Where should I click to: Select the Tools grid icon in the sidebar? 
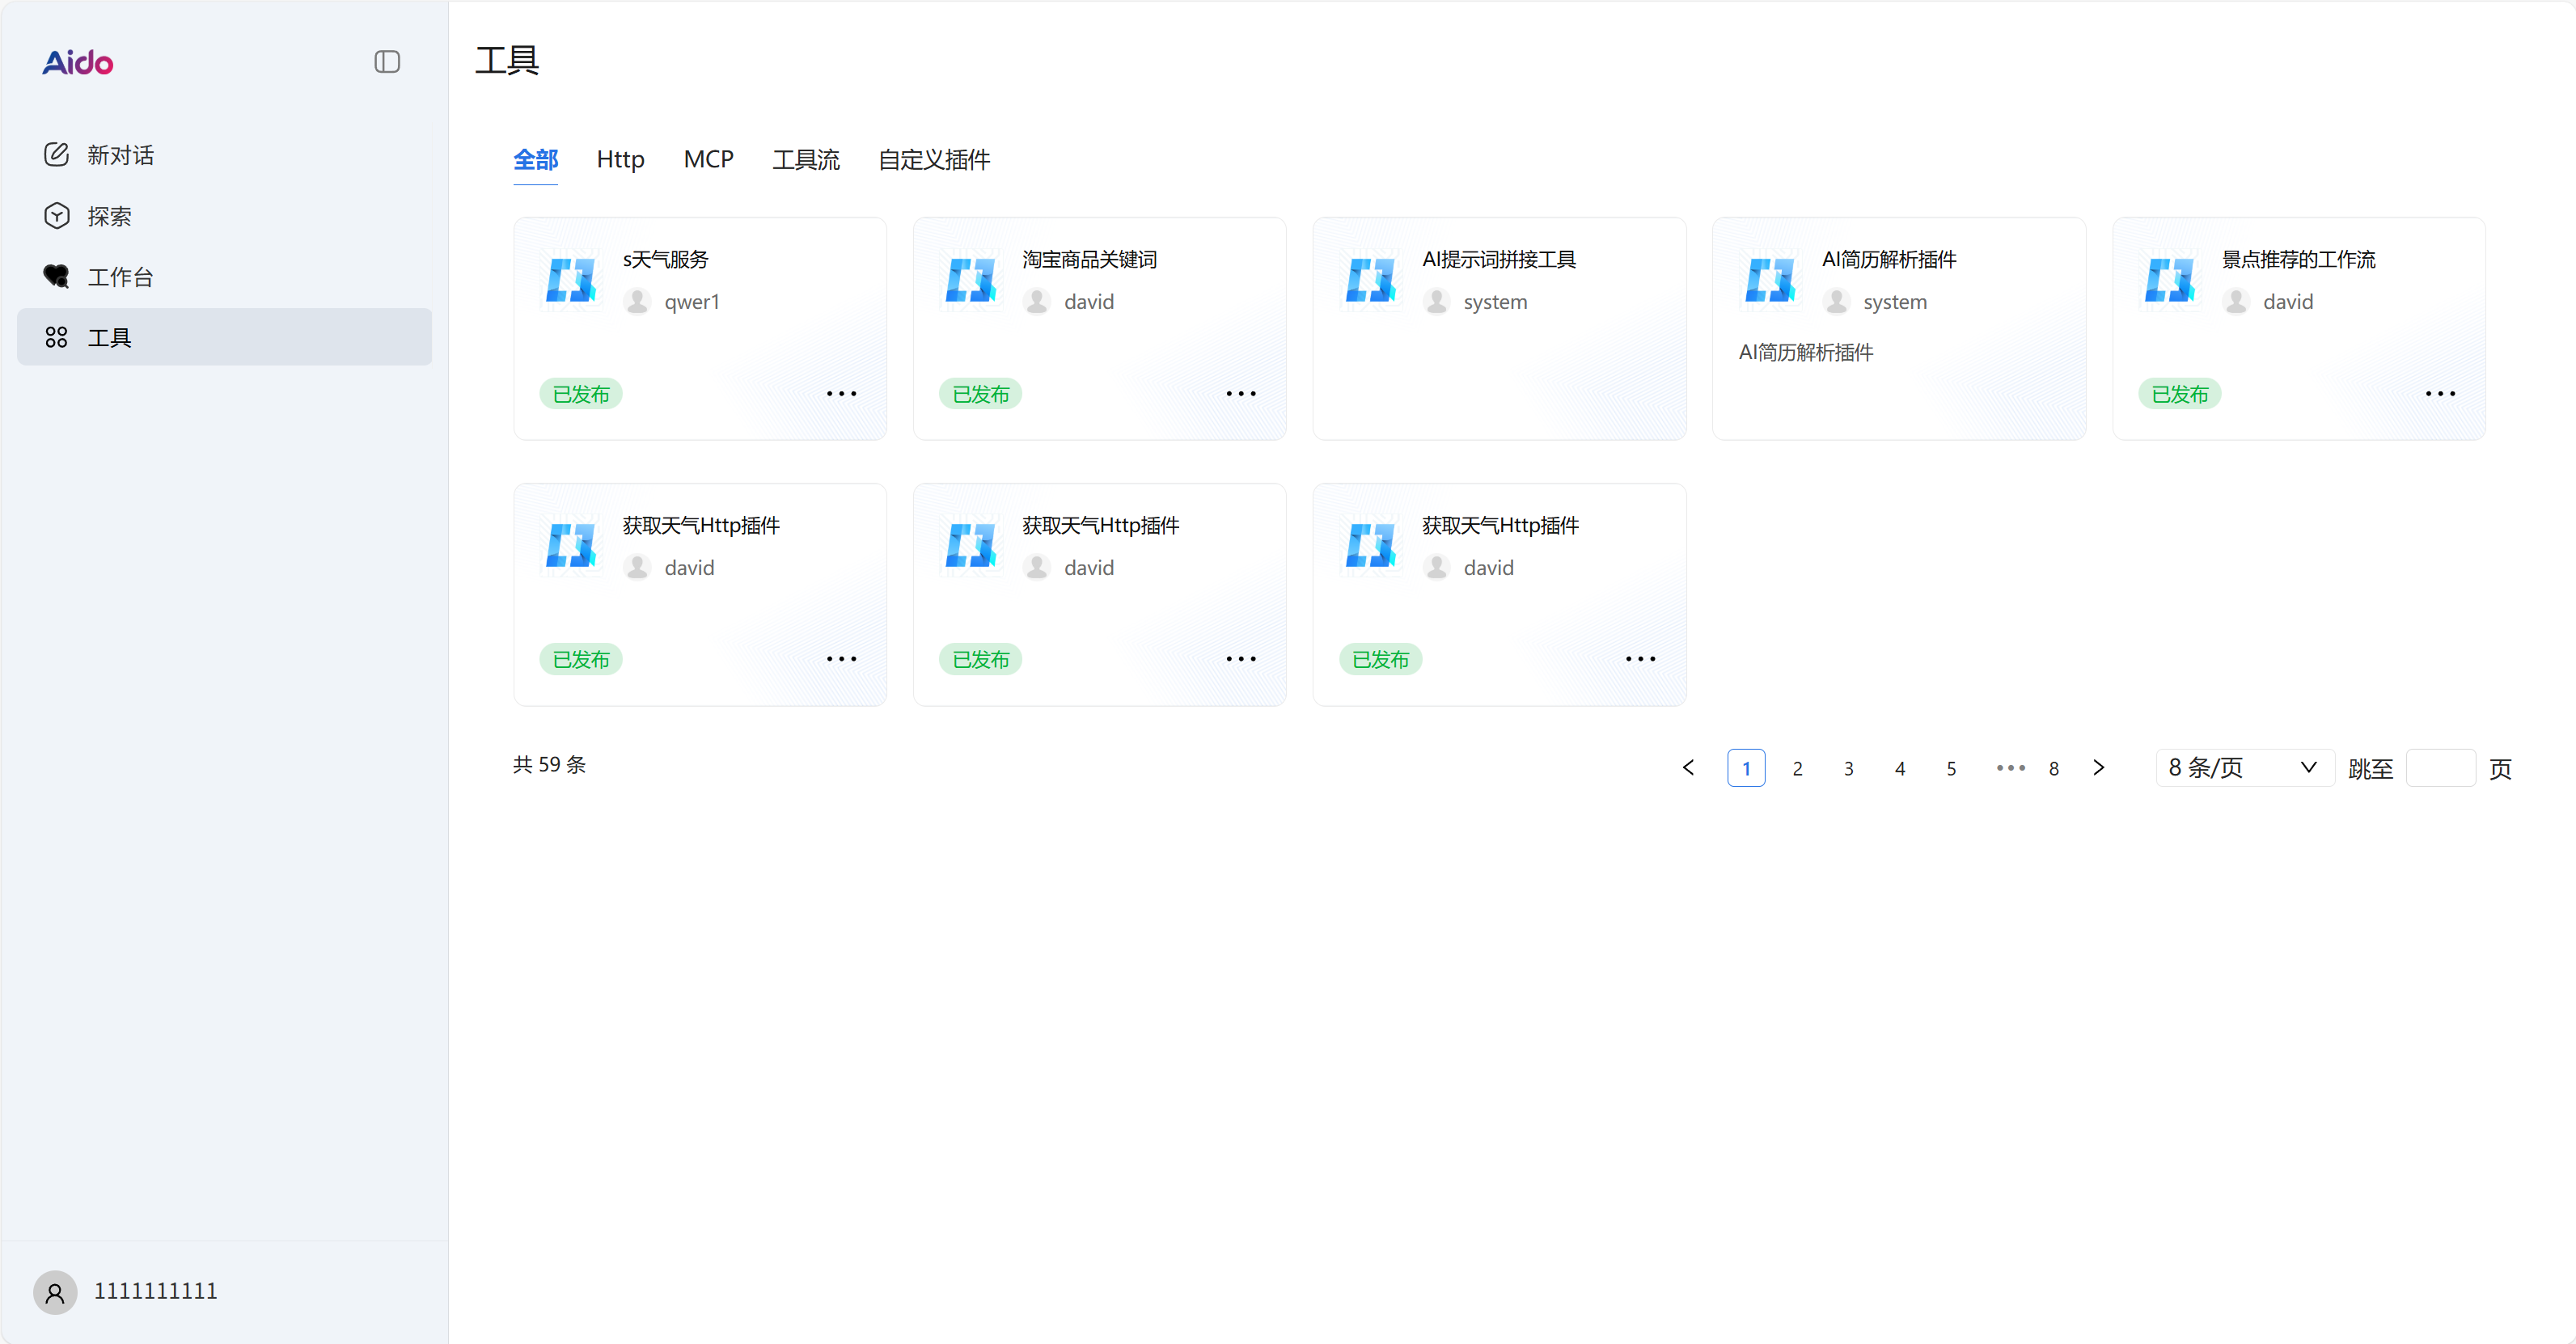56,338
